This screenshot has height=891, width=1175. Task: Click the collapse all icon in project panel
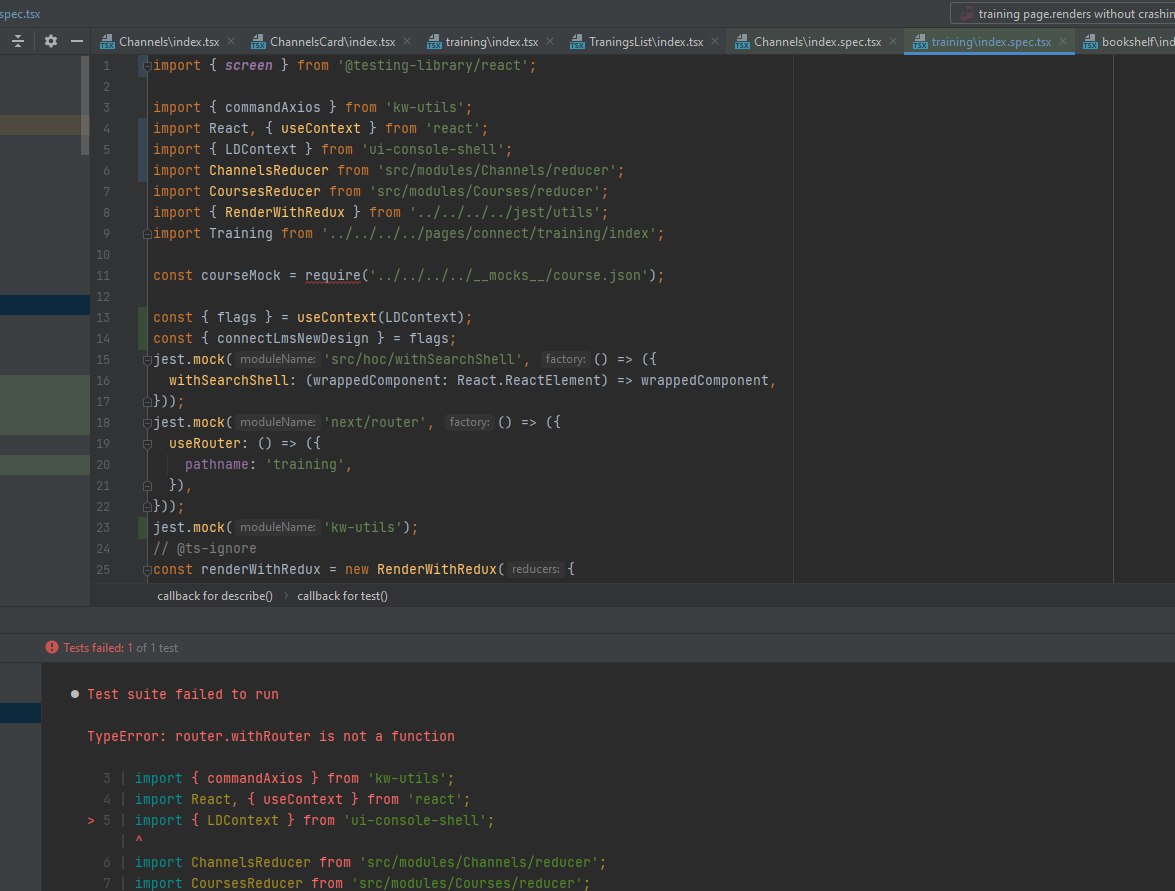click(x=17, y=42)
